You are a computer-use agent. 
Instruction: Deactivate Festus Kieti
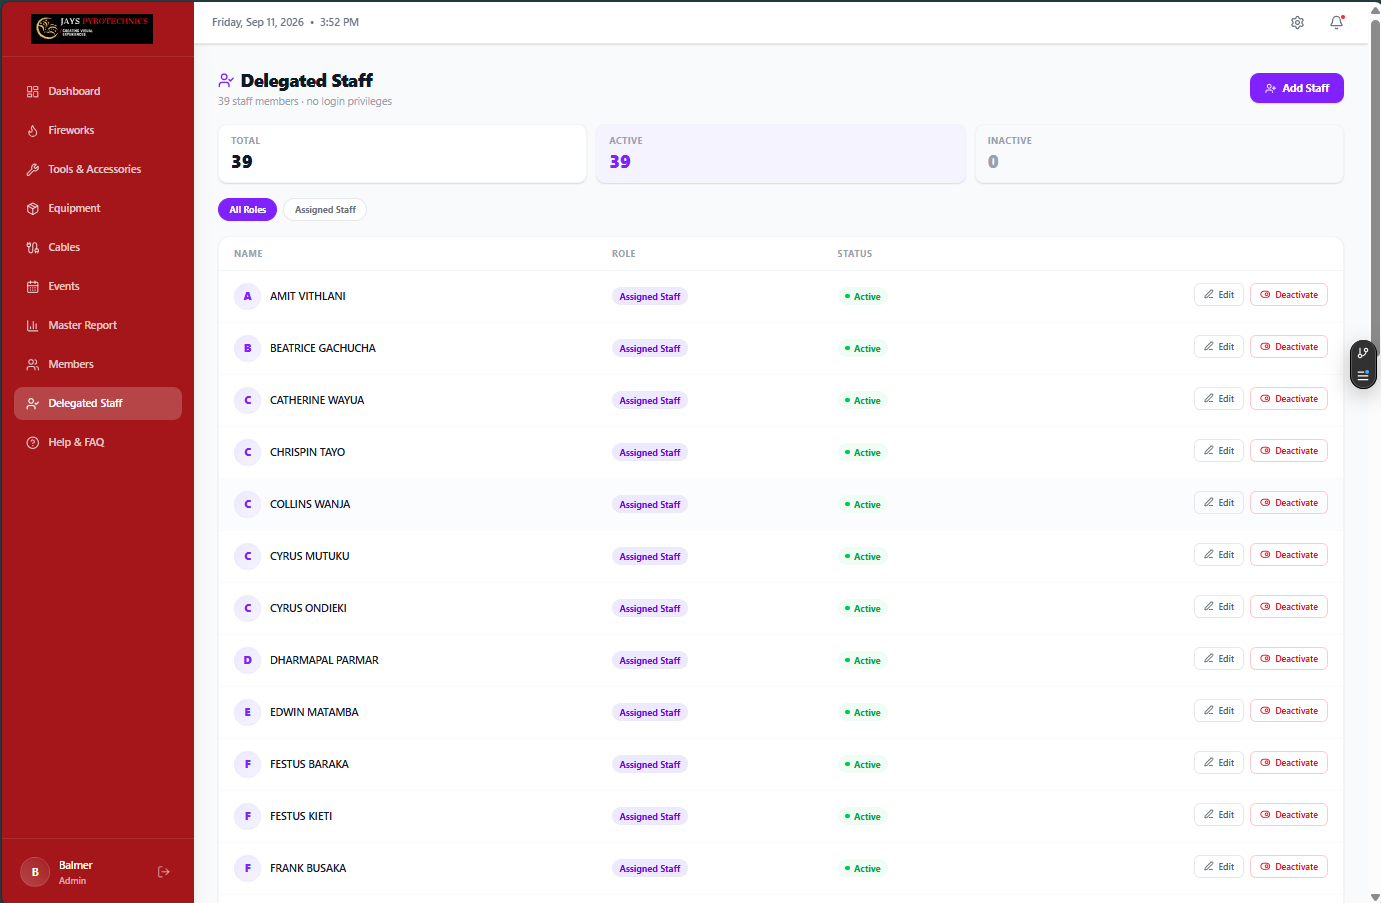click(x=1289, y=815)
